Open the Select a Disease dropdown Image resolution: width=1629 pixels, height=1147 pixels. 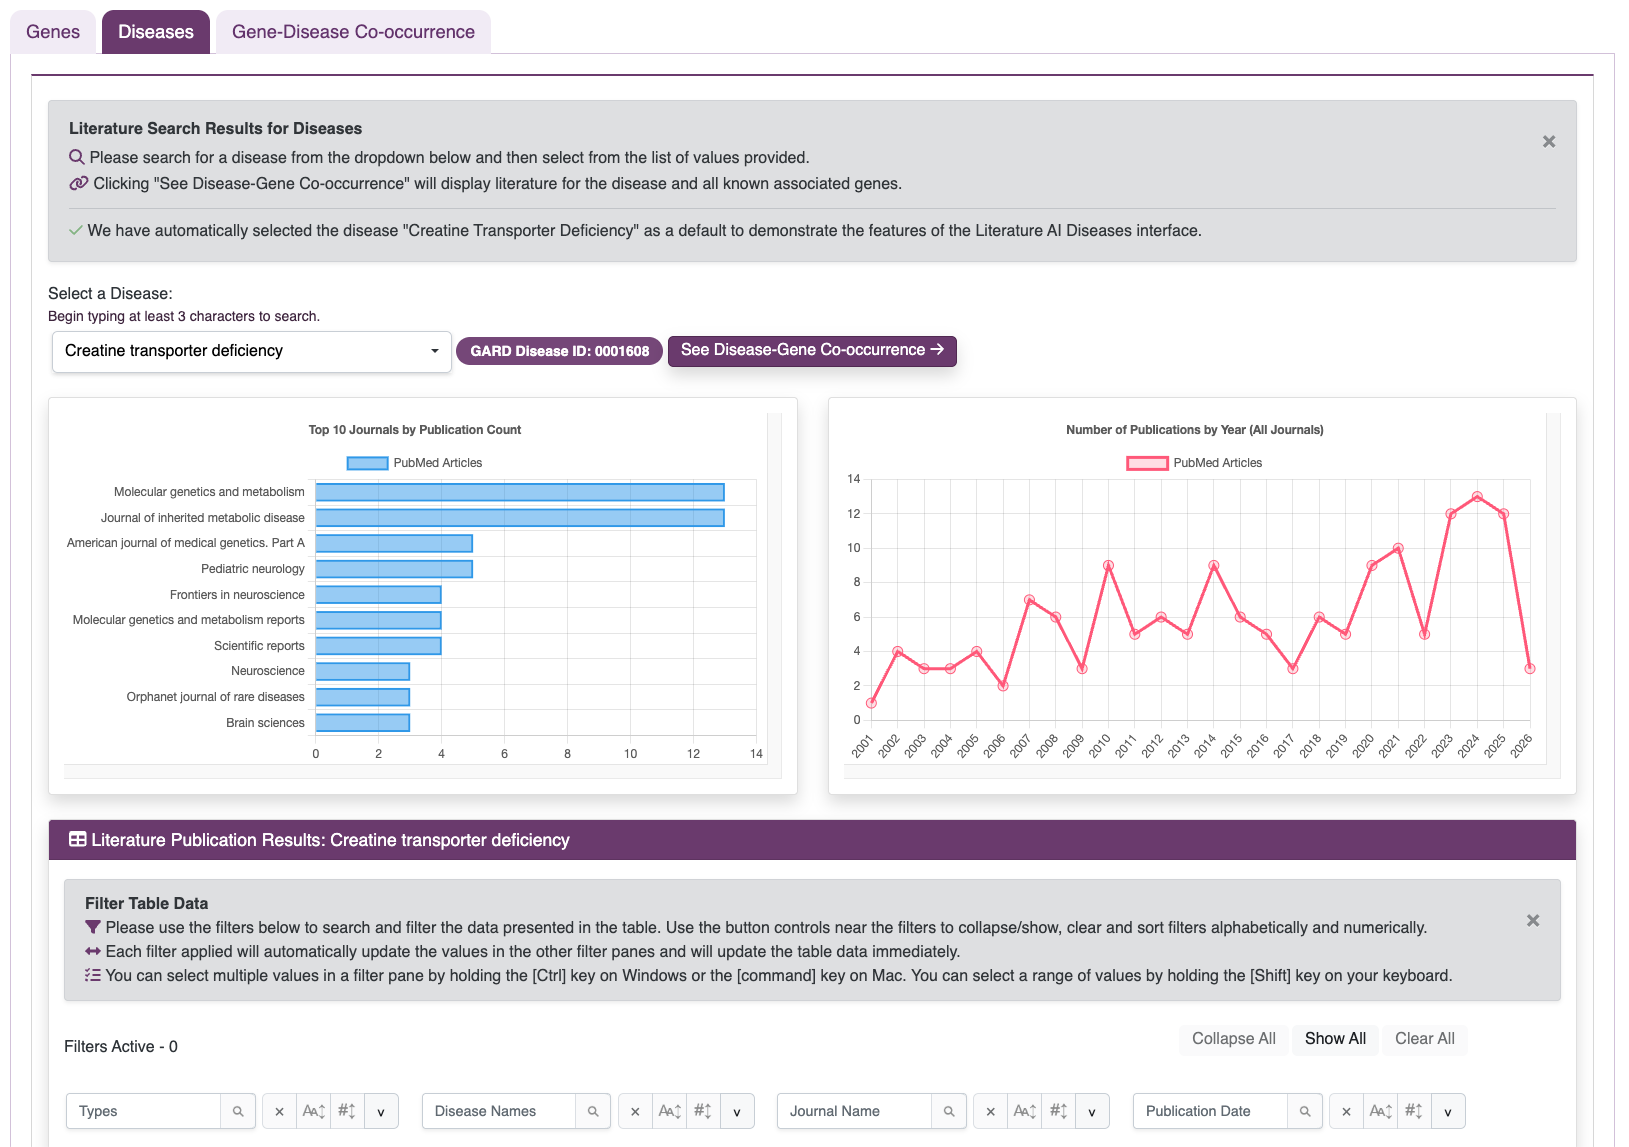click(x=434, y=351)
